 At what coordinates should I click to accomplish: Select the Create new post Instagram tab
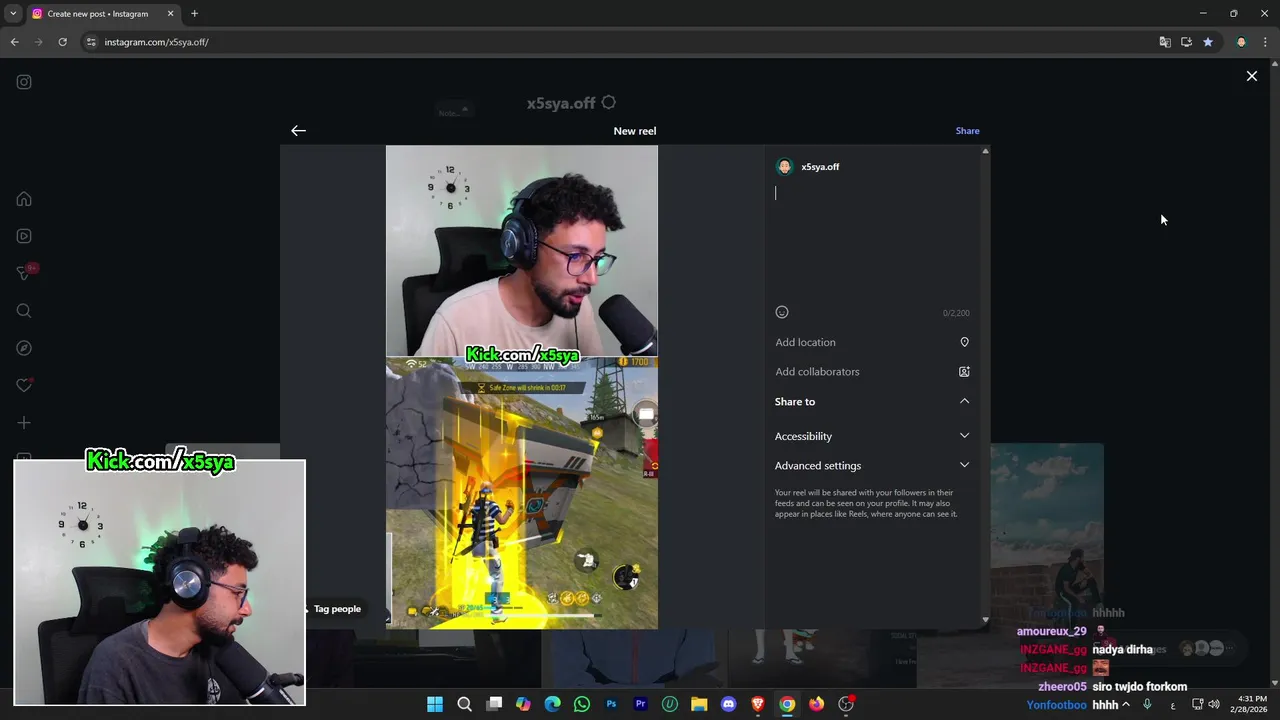click(x=103, y=14)
